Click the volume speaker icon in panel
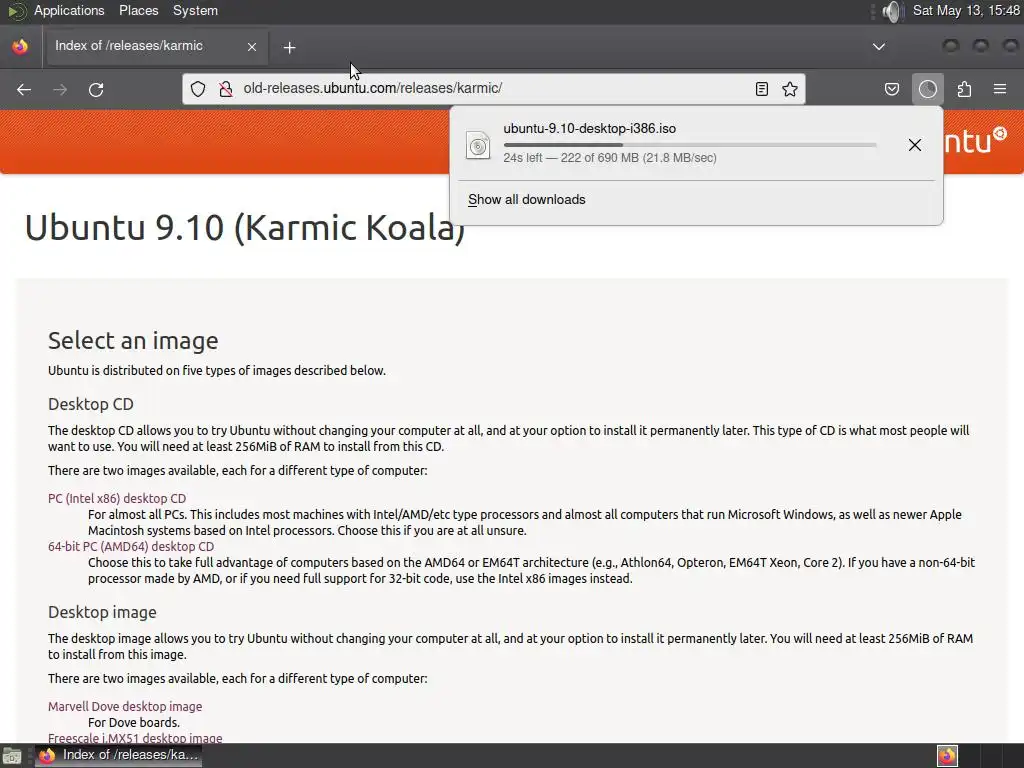Screen dimensions: 1024x768 point(892,11)
